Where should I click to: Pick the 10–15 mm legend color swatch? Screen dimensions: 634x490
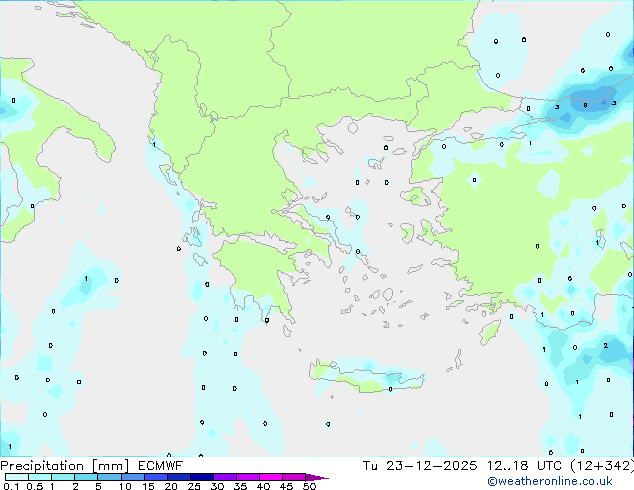133,477
